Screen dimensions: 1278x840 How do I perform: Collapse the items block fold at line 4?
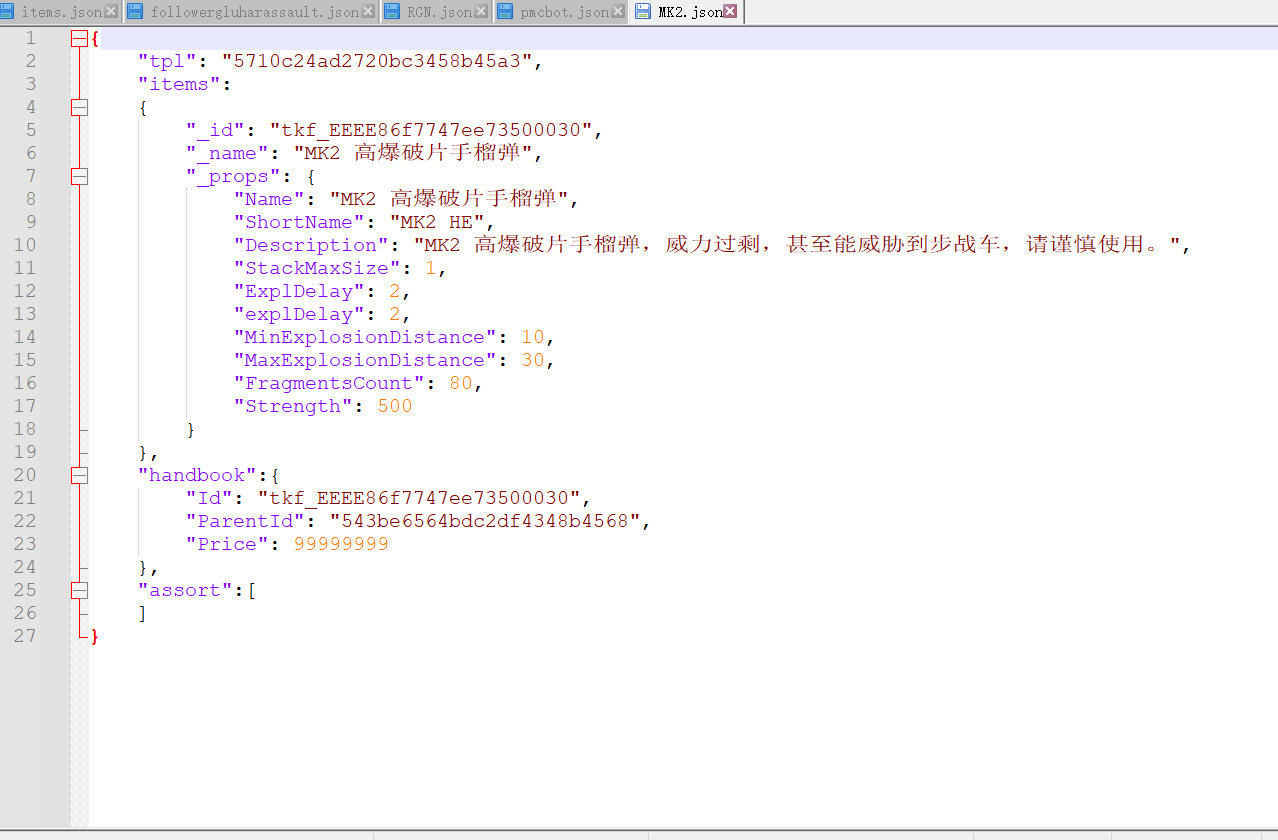[x=79, y=108]
